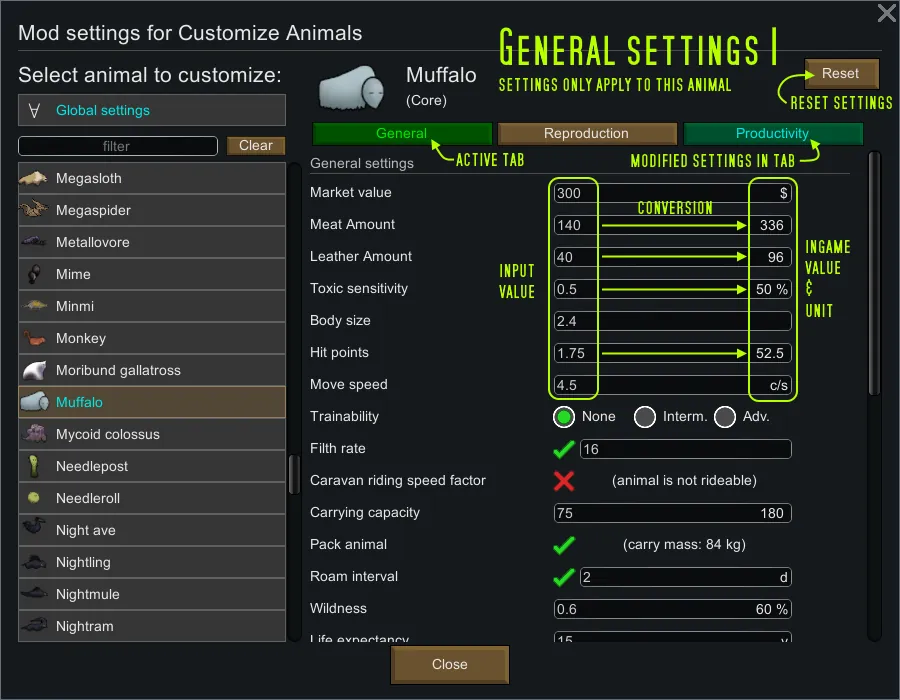900x700 pixels.
Task: Switch to the Reproduction tab
Action: 586,134
